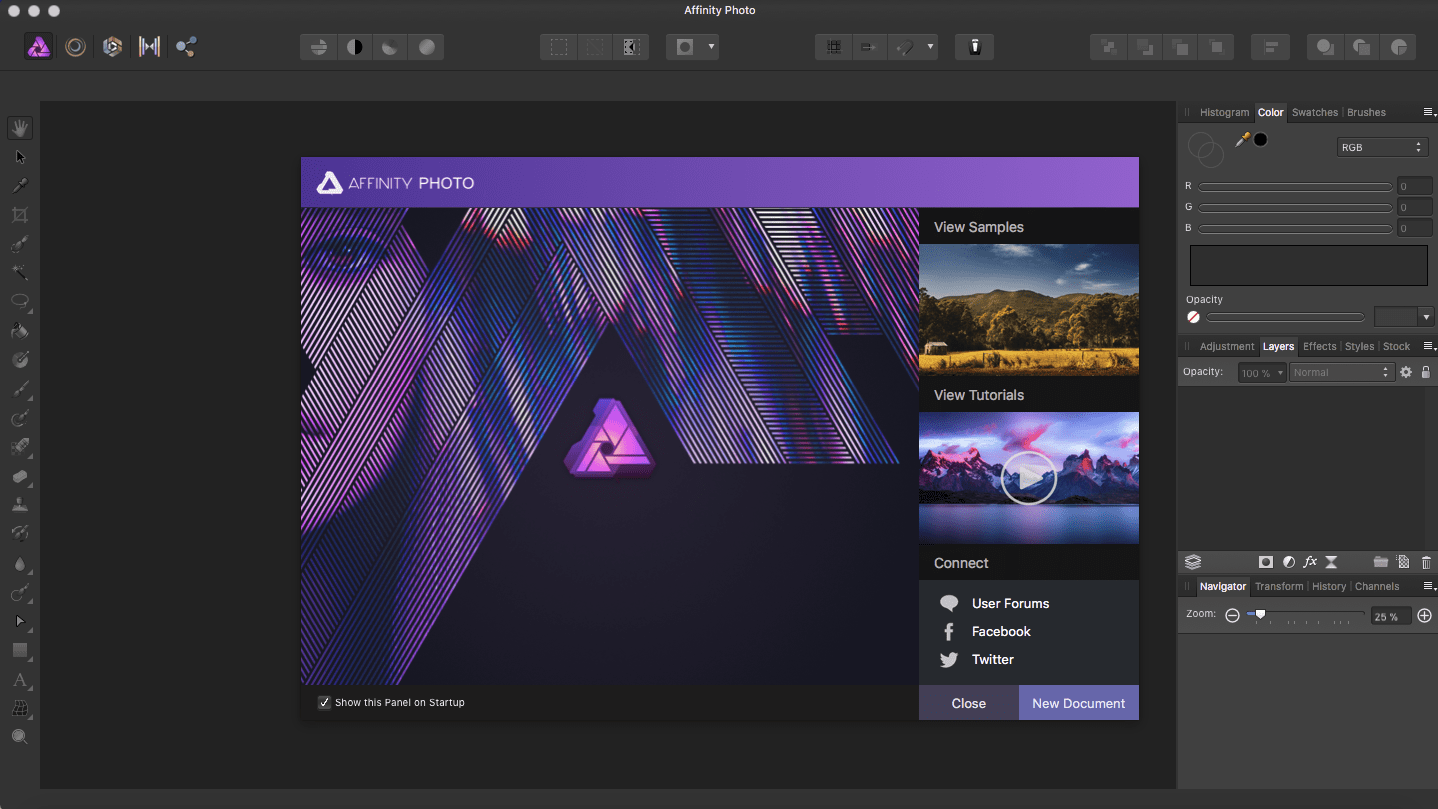Uncheck Show this Panel on Startup
This screenshot has height=809, width=1438.
pyautogui.click(x=324, y=702)
